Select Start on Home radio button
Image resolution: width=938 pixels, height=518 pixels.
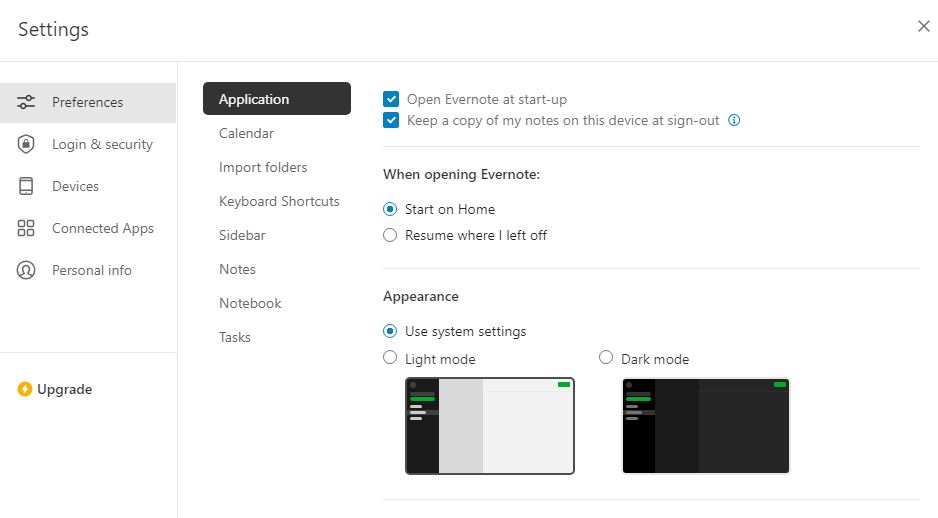click(390, 209)
